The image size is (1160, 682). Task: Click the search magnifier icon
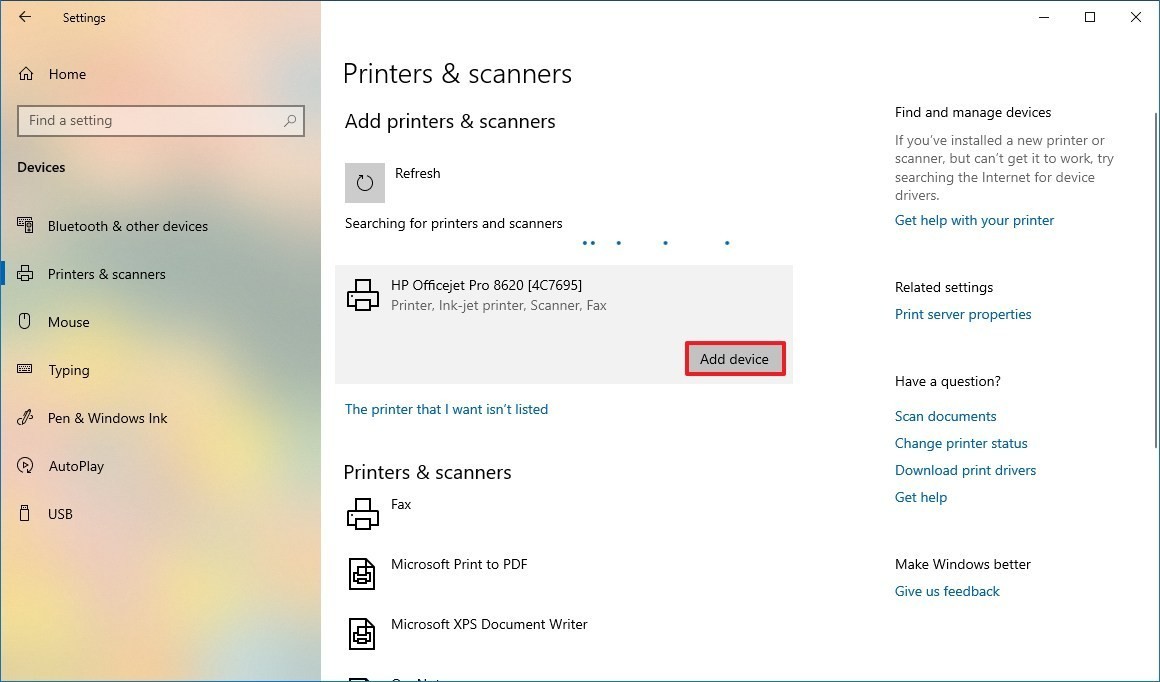pos(290,121)
